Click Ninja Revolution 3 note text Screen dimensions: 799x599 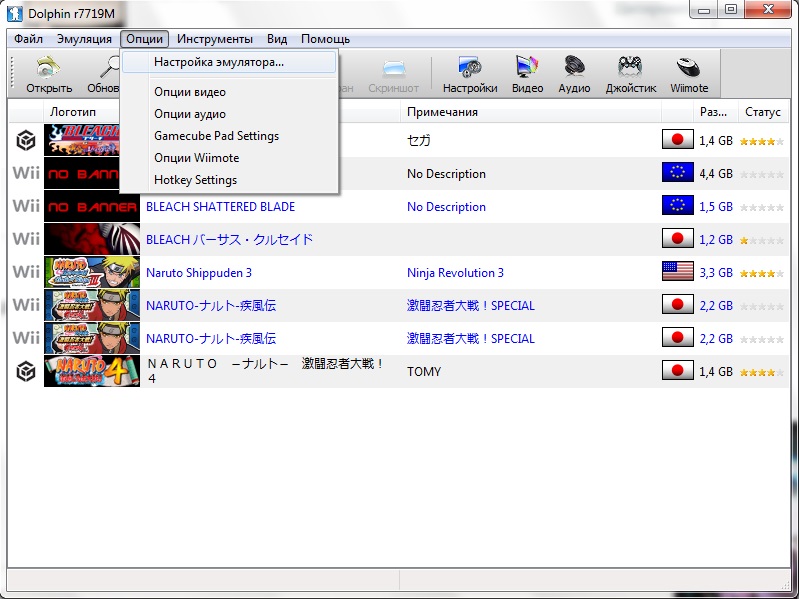point(455,273)
